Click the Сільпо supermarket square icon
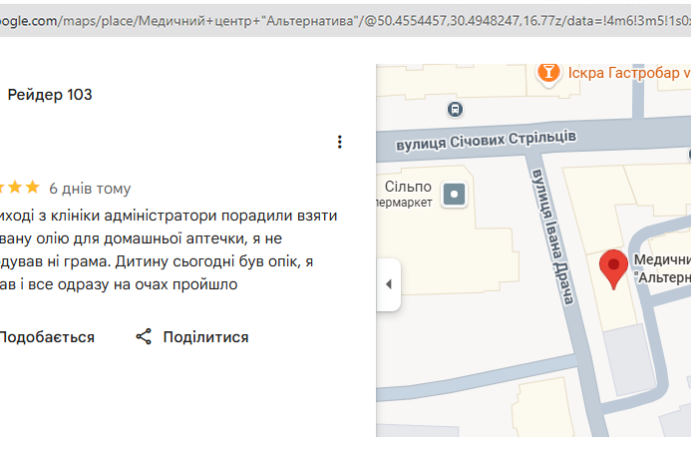 (456, 194)
